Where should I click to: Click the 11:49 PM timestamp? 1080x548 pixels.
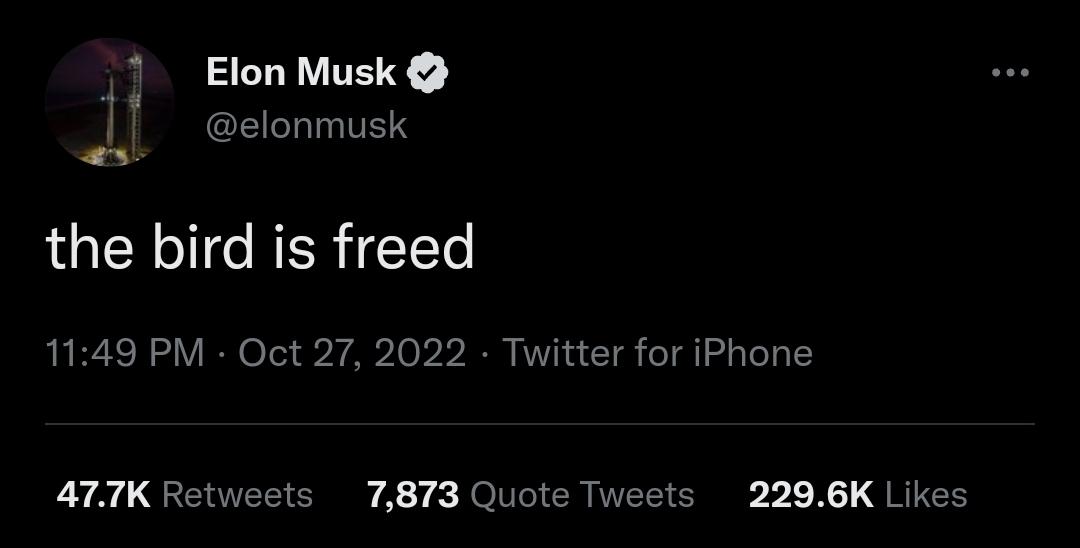125,353
